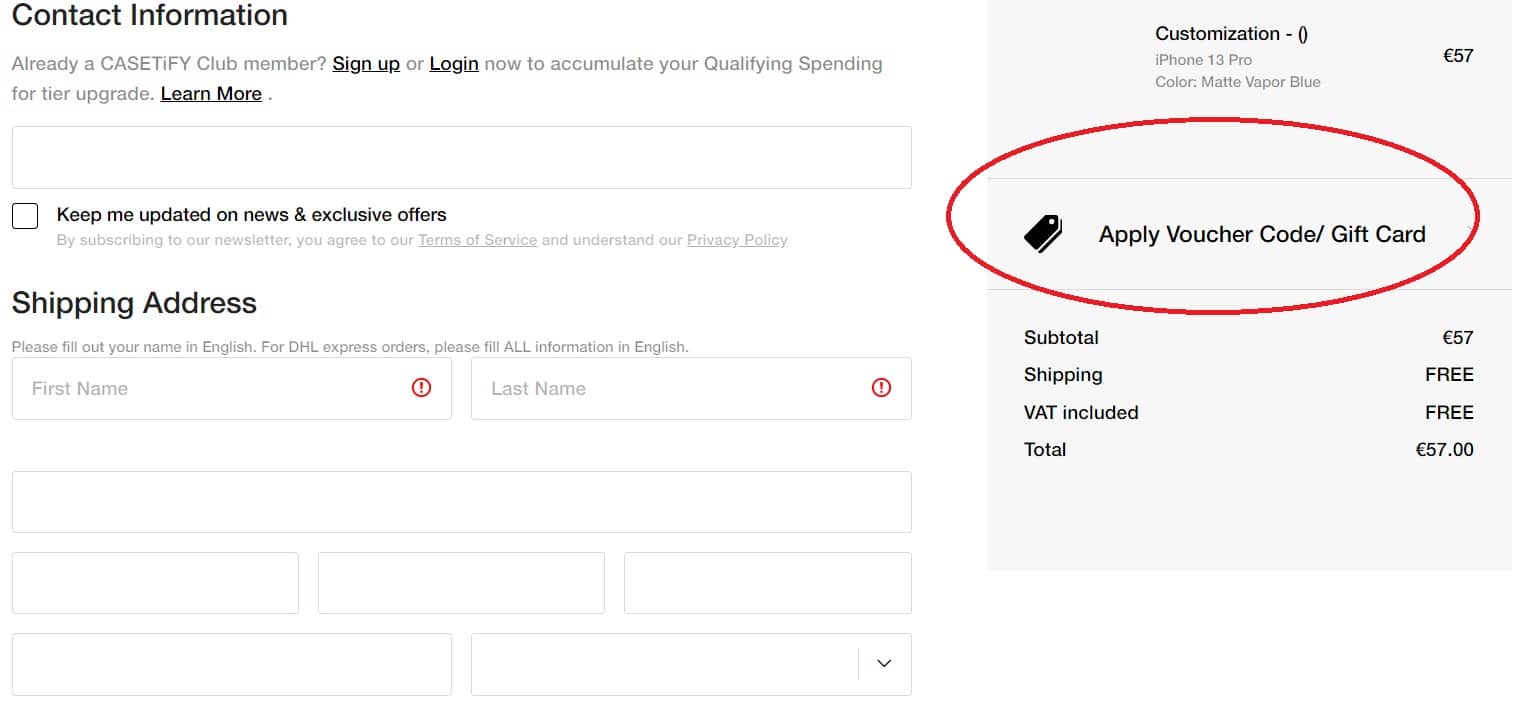Click the leftmost field in the three-field row
1524x706 pixels.
tap(155, 583)
